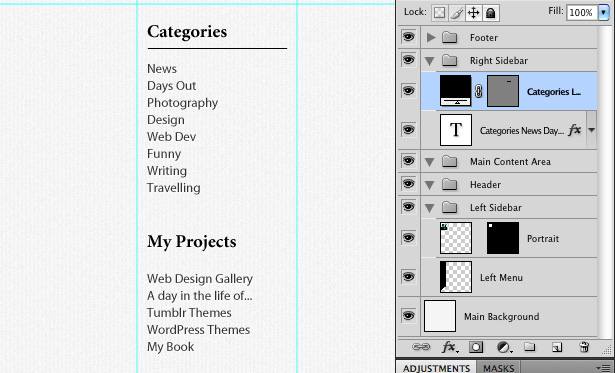Select the Portrait layer mask thumbnail
This screenshot has width=615, height=373.
[503, 238]
